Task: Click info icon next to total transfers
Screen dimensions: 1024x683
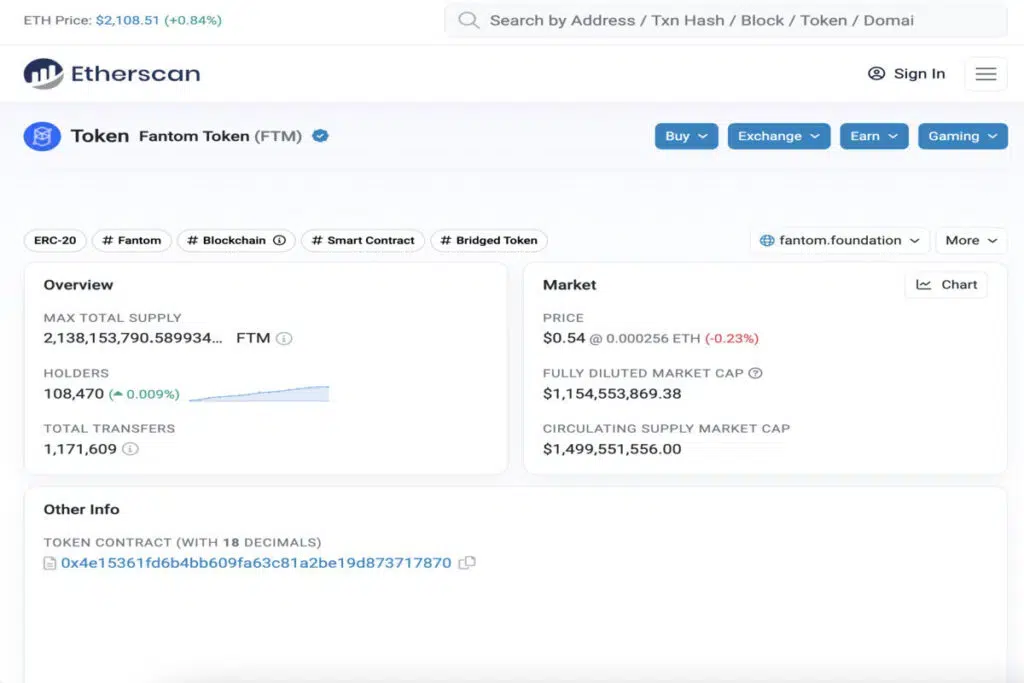Action: [x=131, y=449]
